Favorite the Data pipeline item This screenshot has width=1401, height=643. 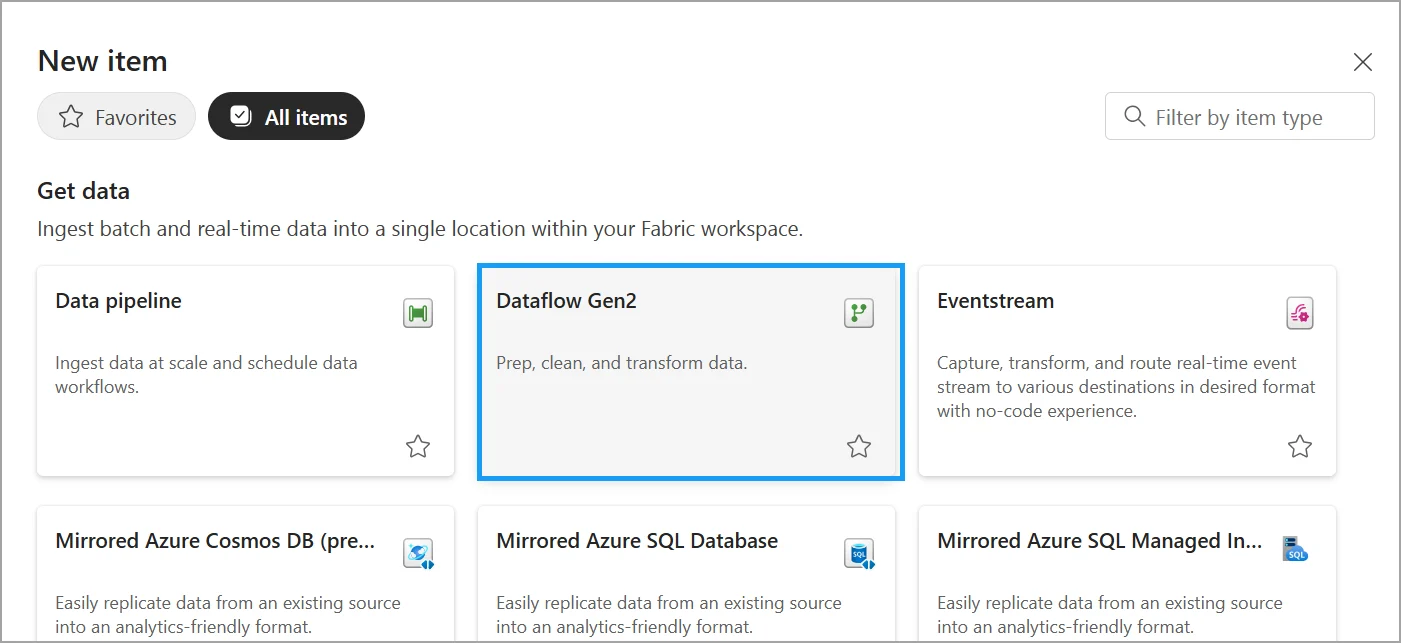pyautogui.click(x=418, y=446)
